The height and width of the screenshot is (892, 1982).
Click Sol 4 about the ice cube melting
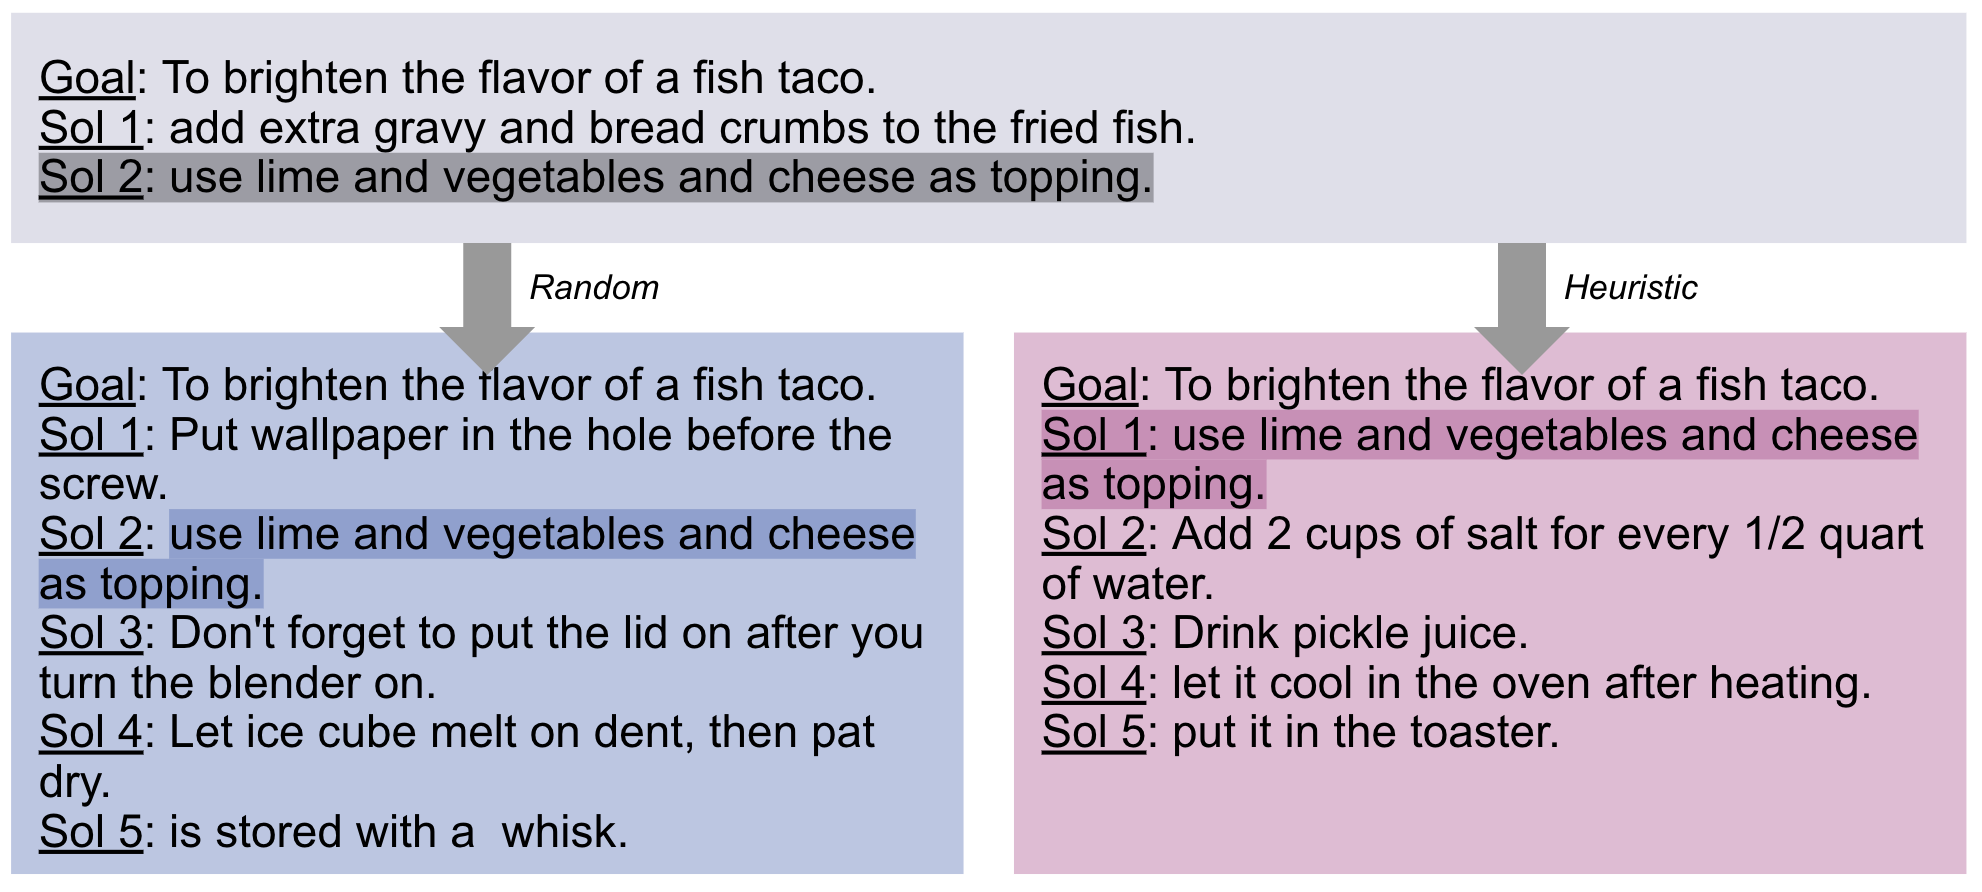point(456,733)
